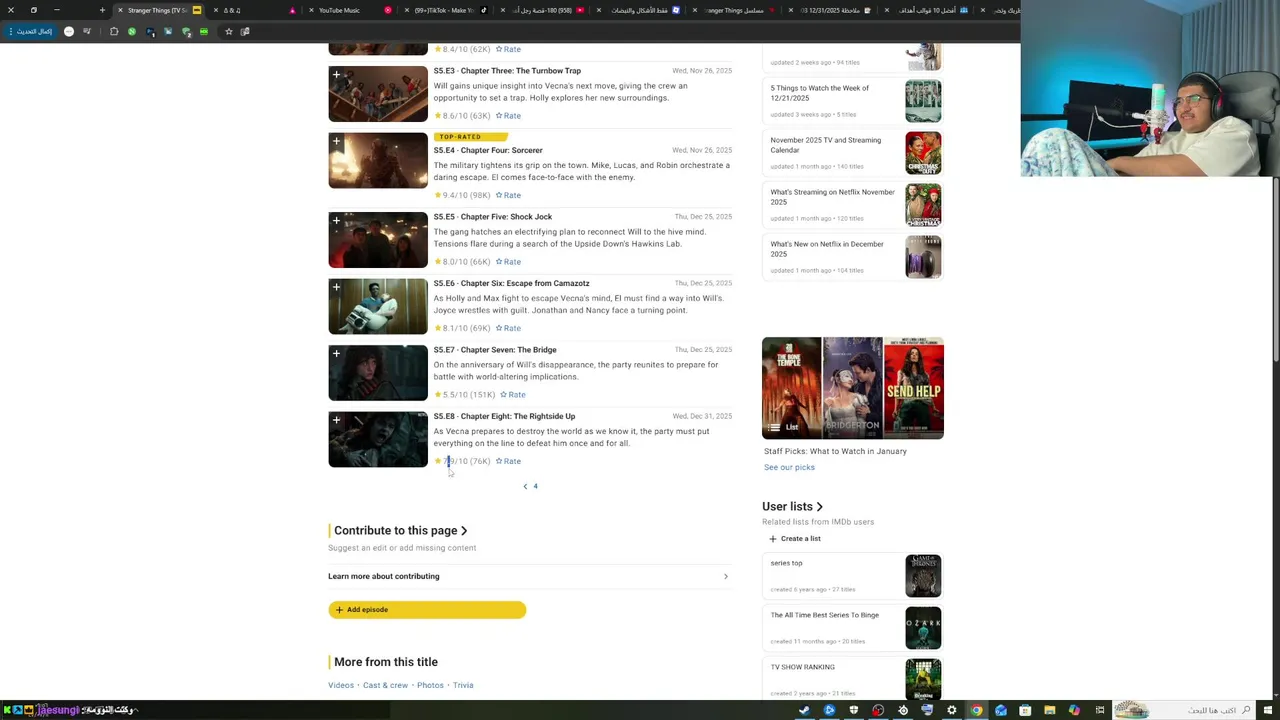The width and height of the screenshot is (1280, 720).
Task: Open Staff Picks: What to Watch in January
Action: [835, 452]
